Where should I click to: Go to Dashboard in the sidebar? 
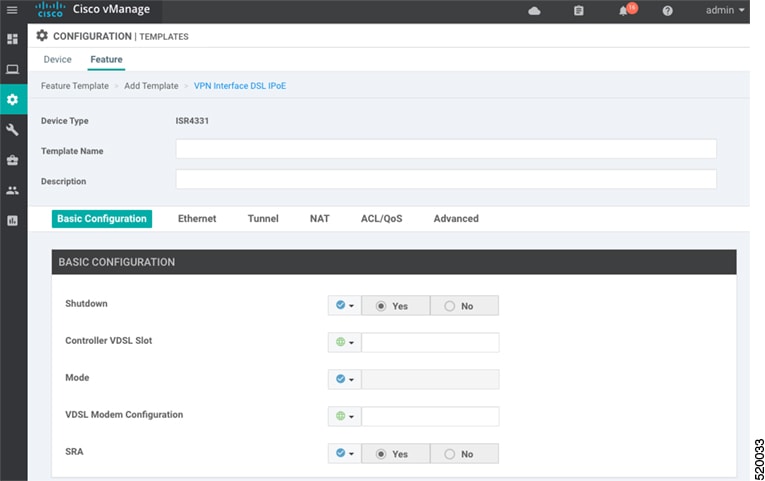[x=13, y=39]
